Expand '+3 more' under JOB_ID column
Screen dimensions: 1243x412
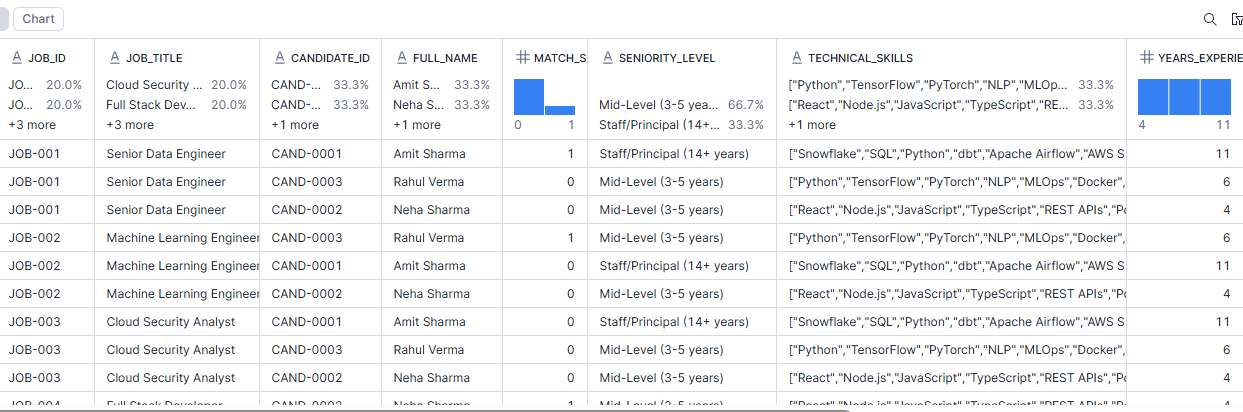coord(32,125)
